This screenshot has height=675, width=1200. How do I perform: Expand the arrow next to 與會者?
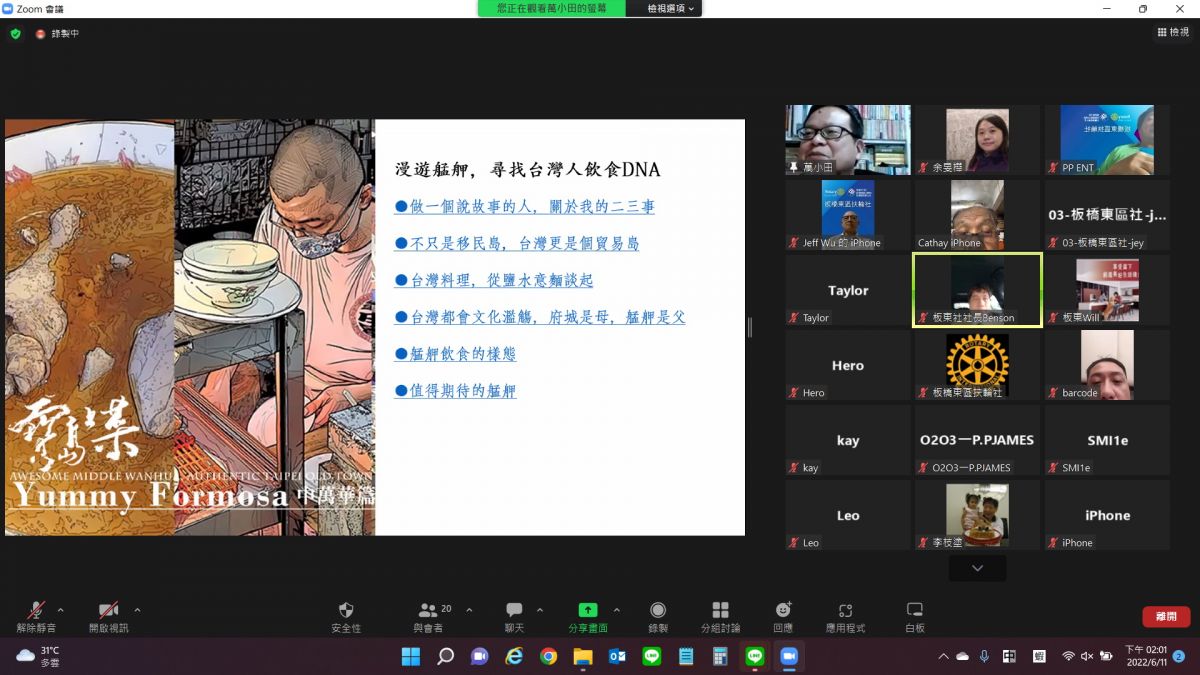[469, 609]
